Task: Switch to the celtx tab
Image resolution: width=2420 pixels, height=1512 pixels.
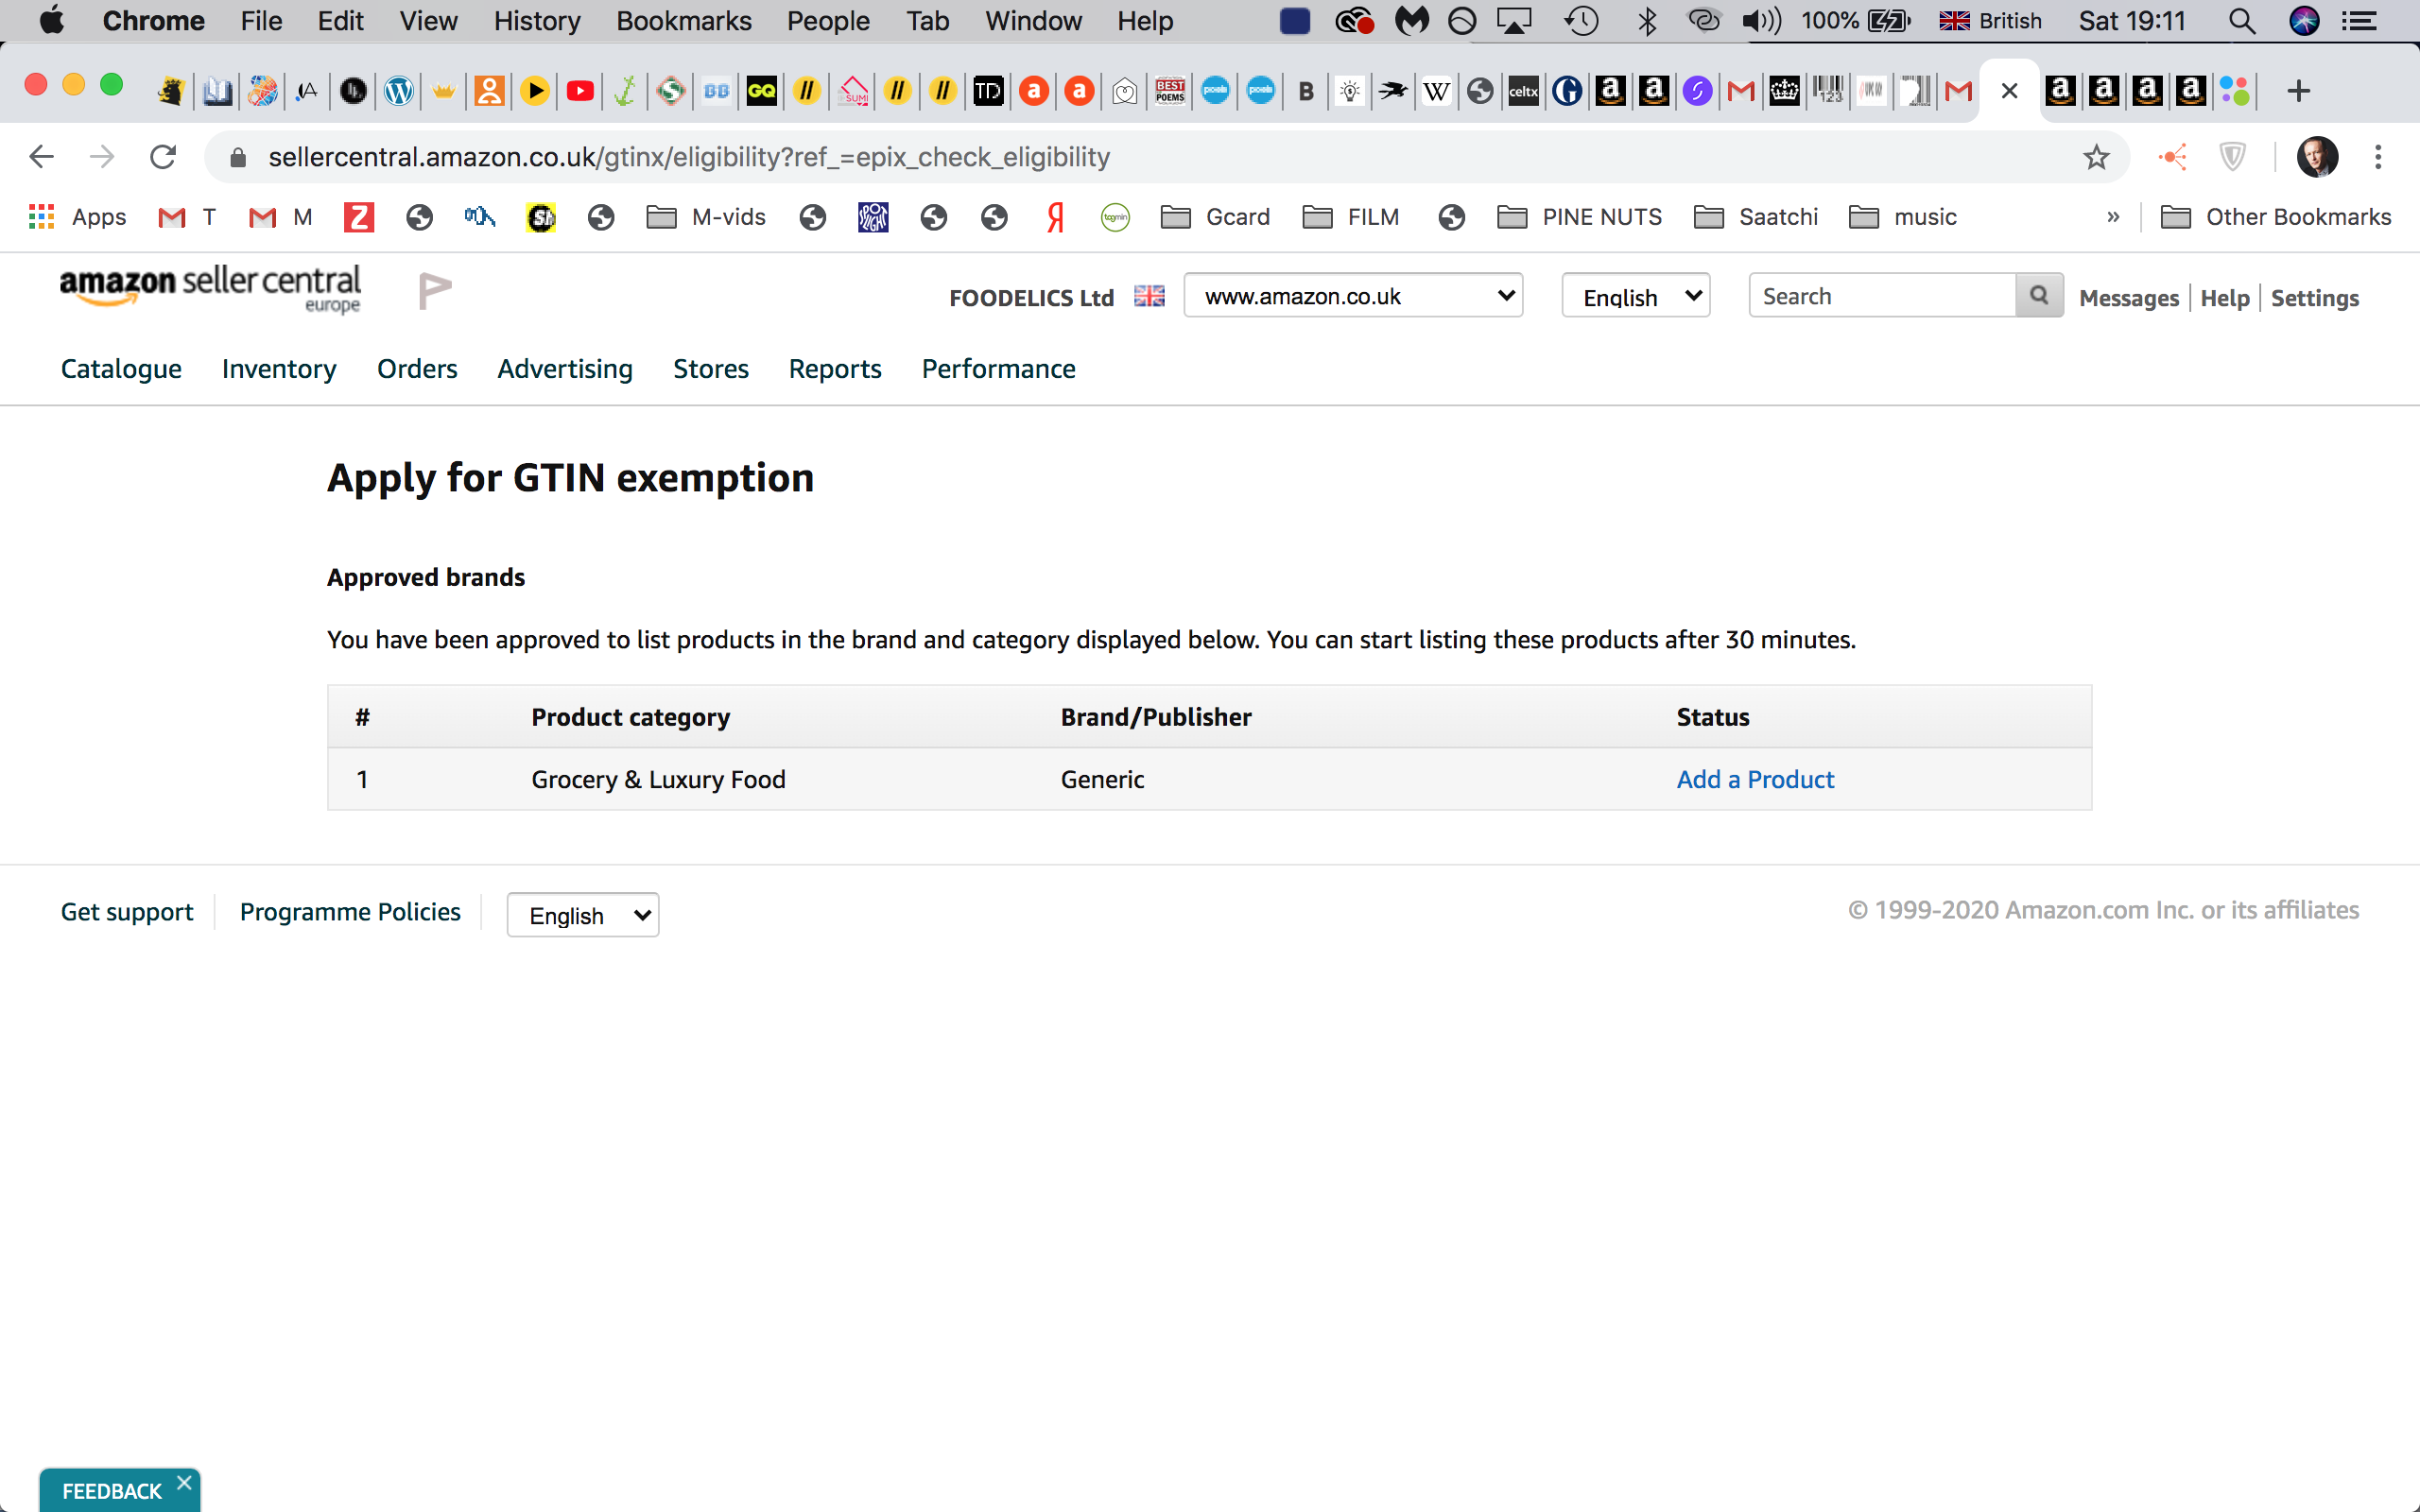Action: click(x=1523, y=91)
